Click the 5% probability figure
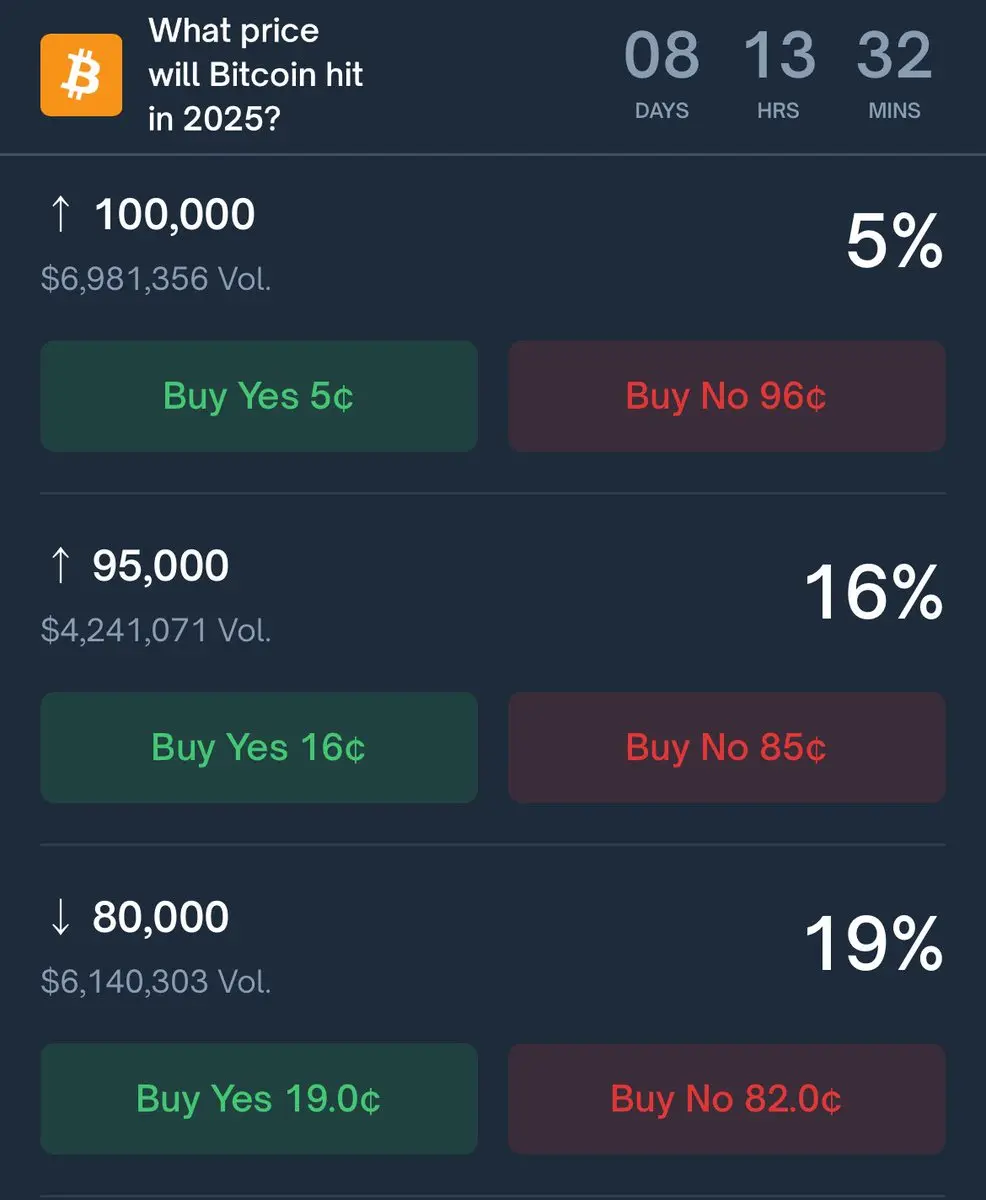986x1200 pixels. coord(894,242)
